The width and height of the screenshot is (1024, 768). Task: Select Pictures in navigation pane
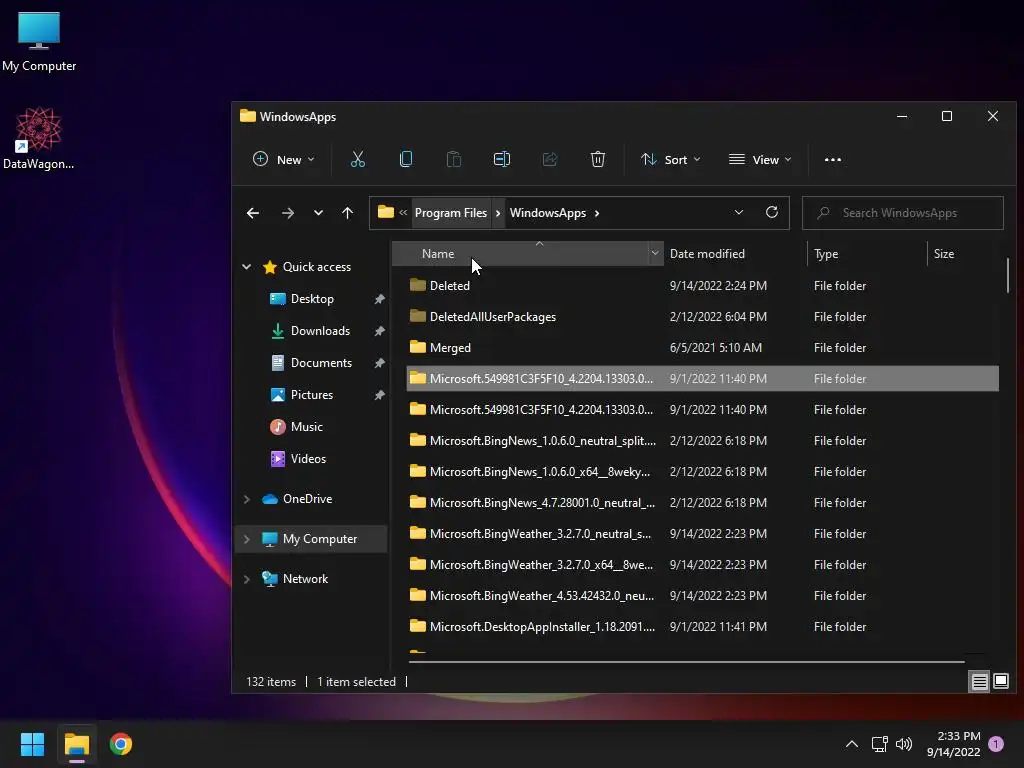coord(311,395)
